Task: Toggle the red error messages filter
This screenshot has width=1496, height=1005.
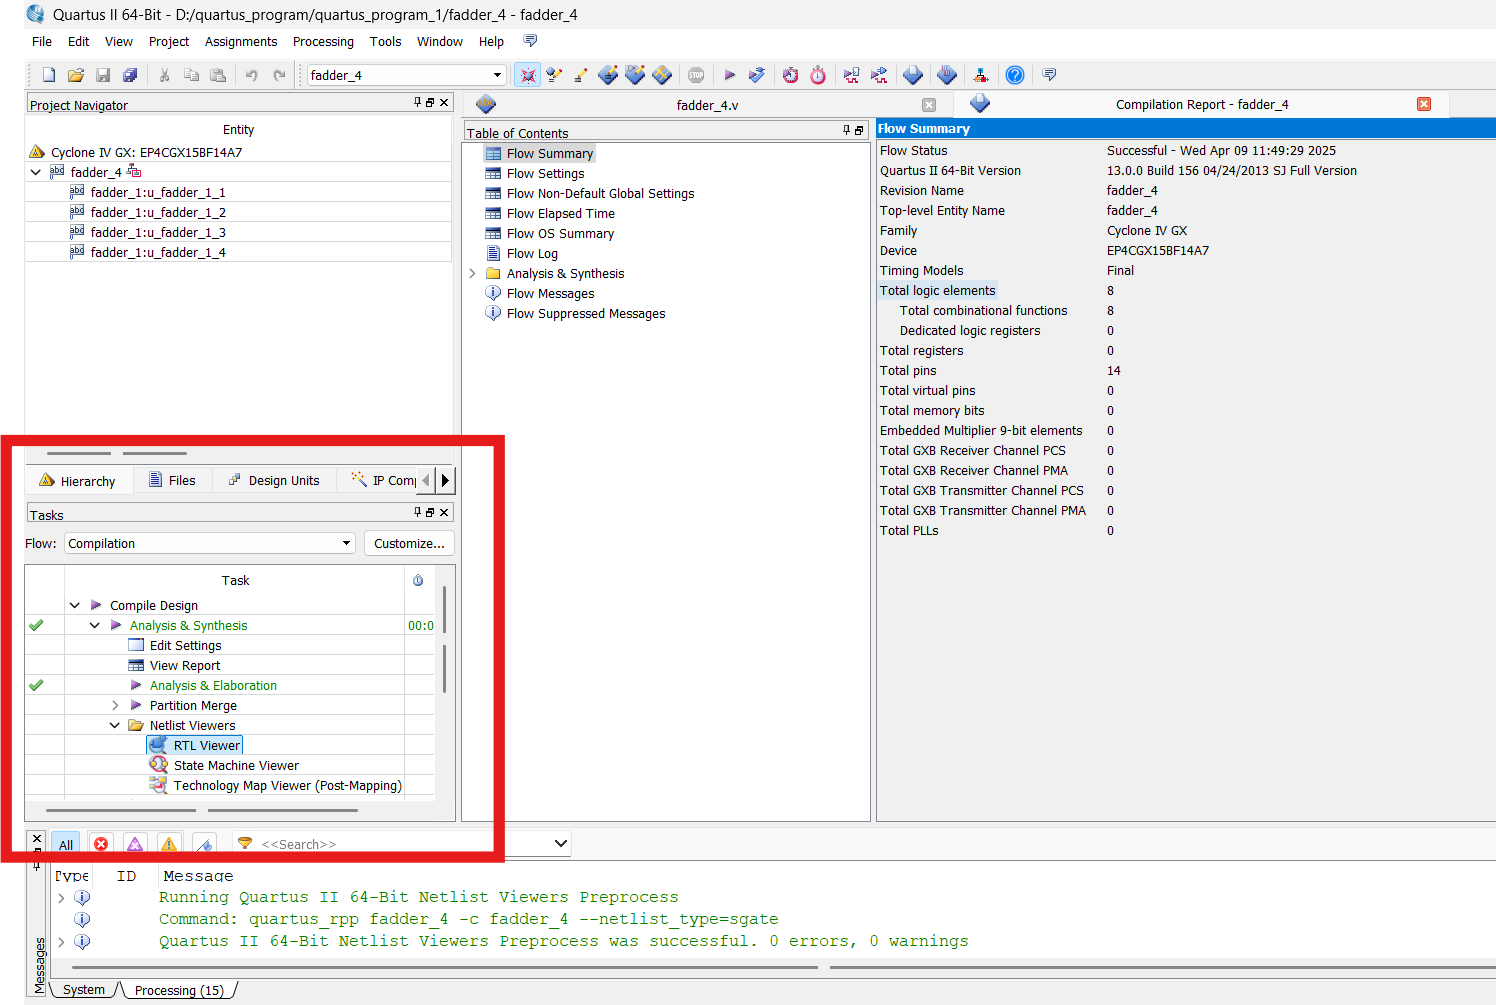Action: (x=101, y=844)
